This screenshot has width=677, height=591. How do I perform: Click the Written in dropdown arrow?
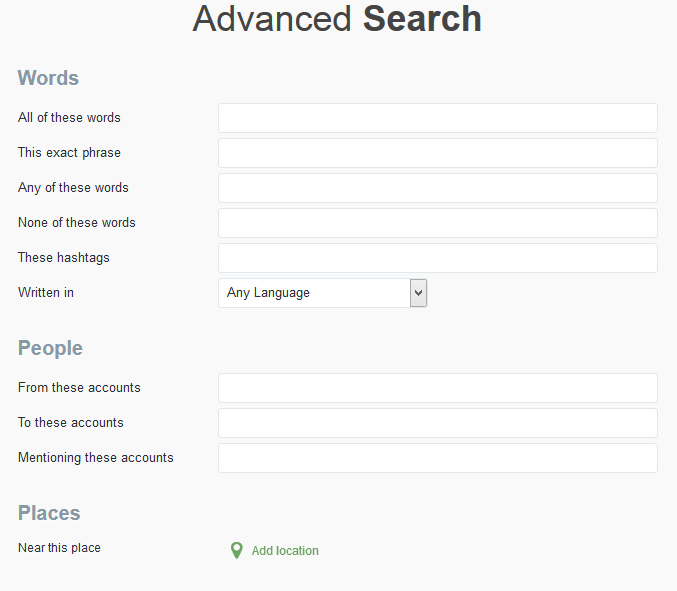click(x=419, y=293)
